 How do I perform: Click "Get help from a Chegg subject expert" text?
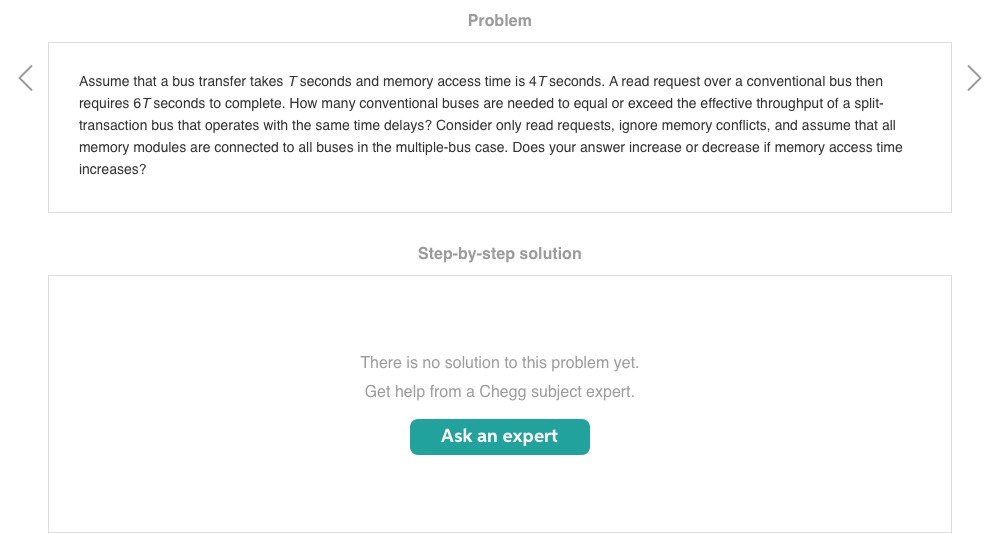pyautogui.click(x=499, y=391)
